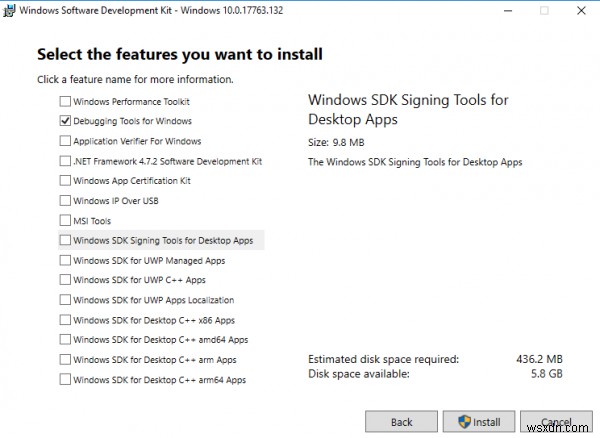Screen dimensions: 600x438
Task: Enable Windows SDK for UWP Managed Apps
Action: pos(66,260)
